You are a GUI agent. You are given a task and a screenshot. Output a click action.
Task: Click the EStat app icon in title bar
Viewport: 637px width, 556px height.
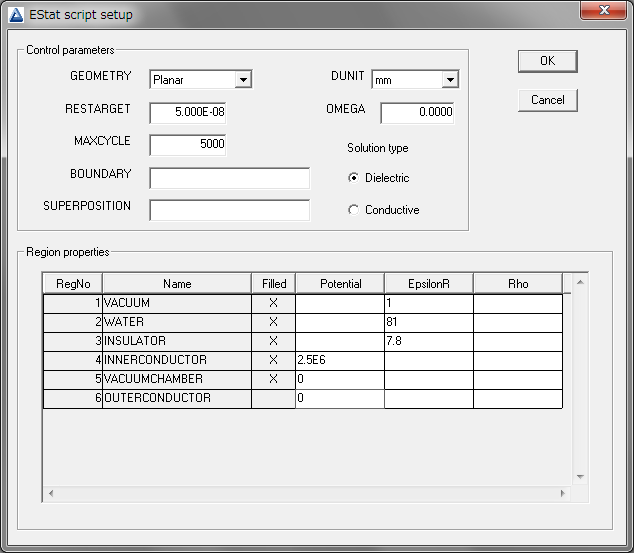click(17, 15)
